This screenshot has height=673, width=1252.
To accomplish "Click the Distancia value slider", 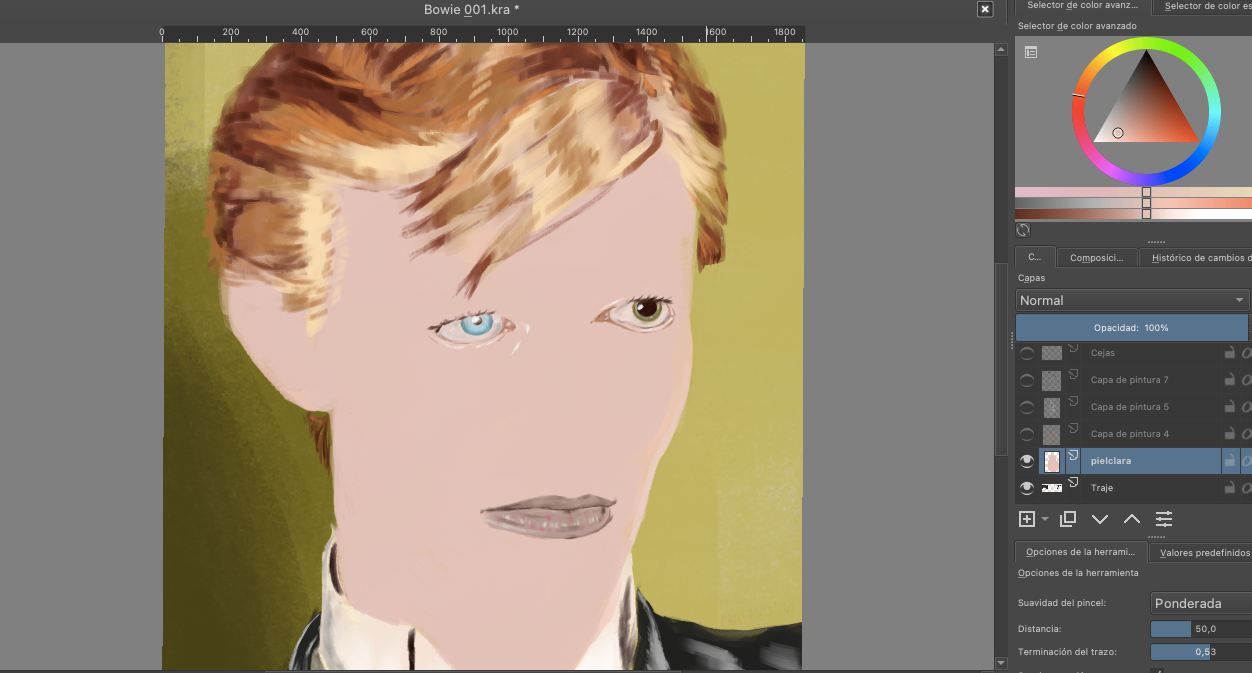I will click(x=1201, y=629).
